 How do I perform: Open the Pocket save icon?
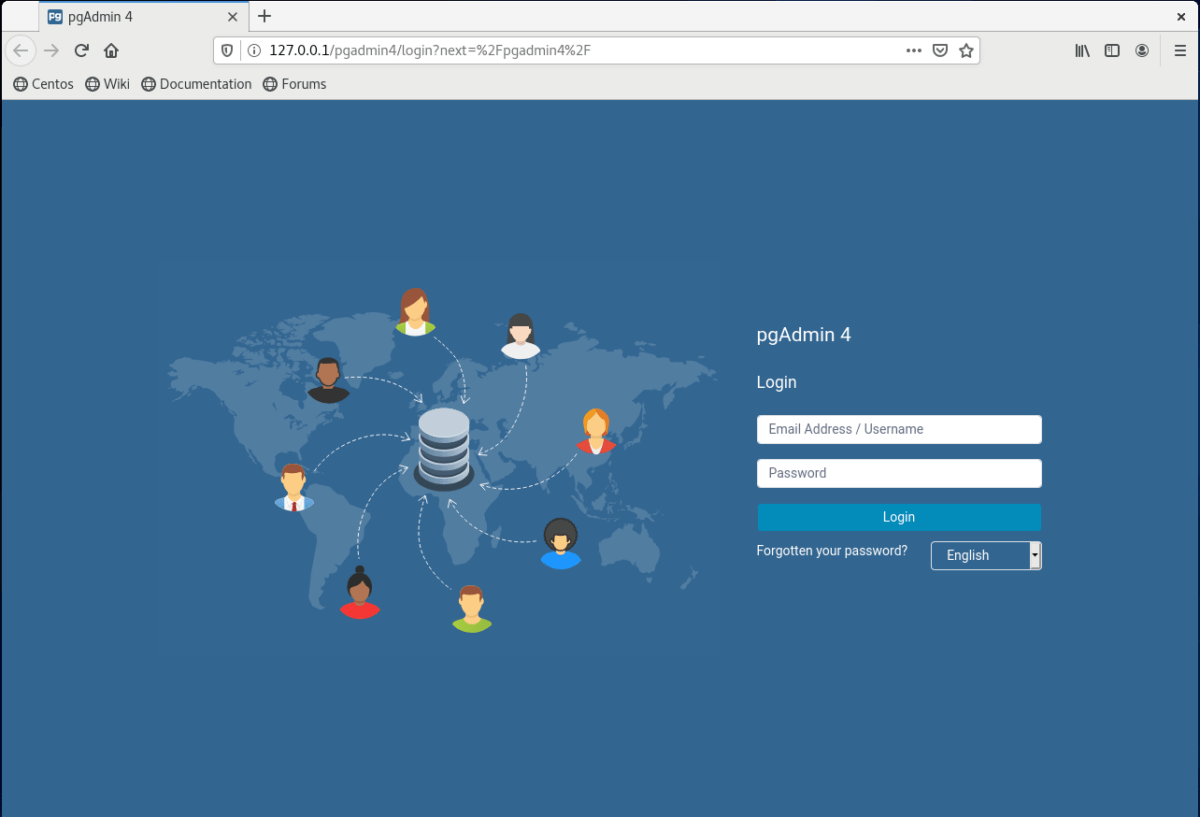pyautogui.click(x=940, y=50)
